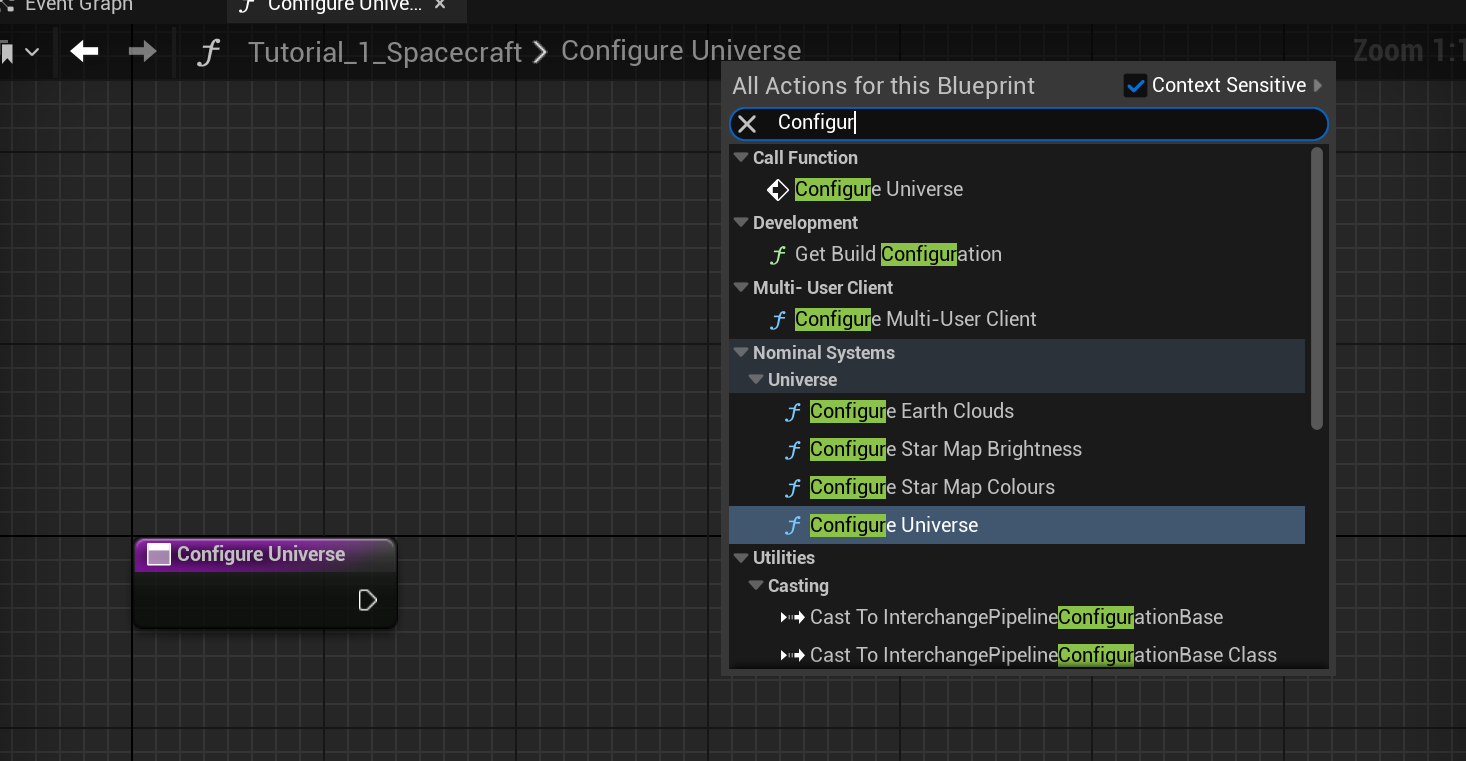Toggle the Context Sensitive checkbox

(1135, 86)
